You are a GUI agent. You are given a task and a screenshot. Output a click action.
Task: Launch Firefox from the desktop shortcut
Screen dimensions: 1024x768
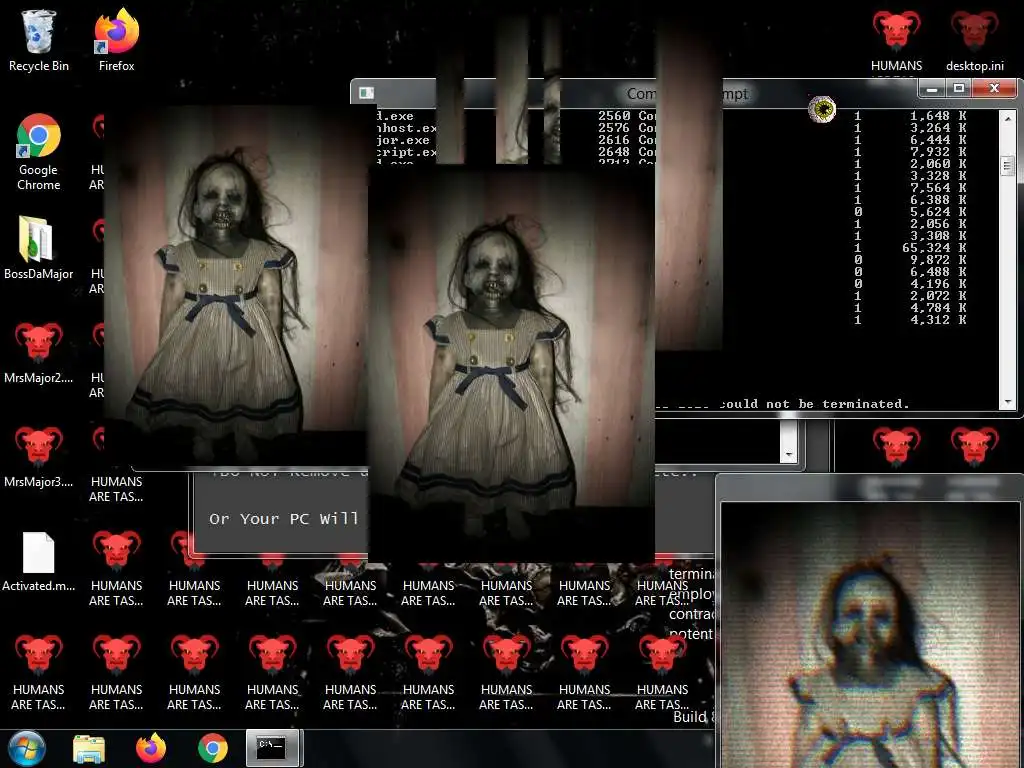[116, 40]
